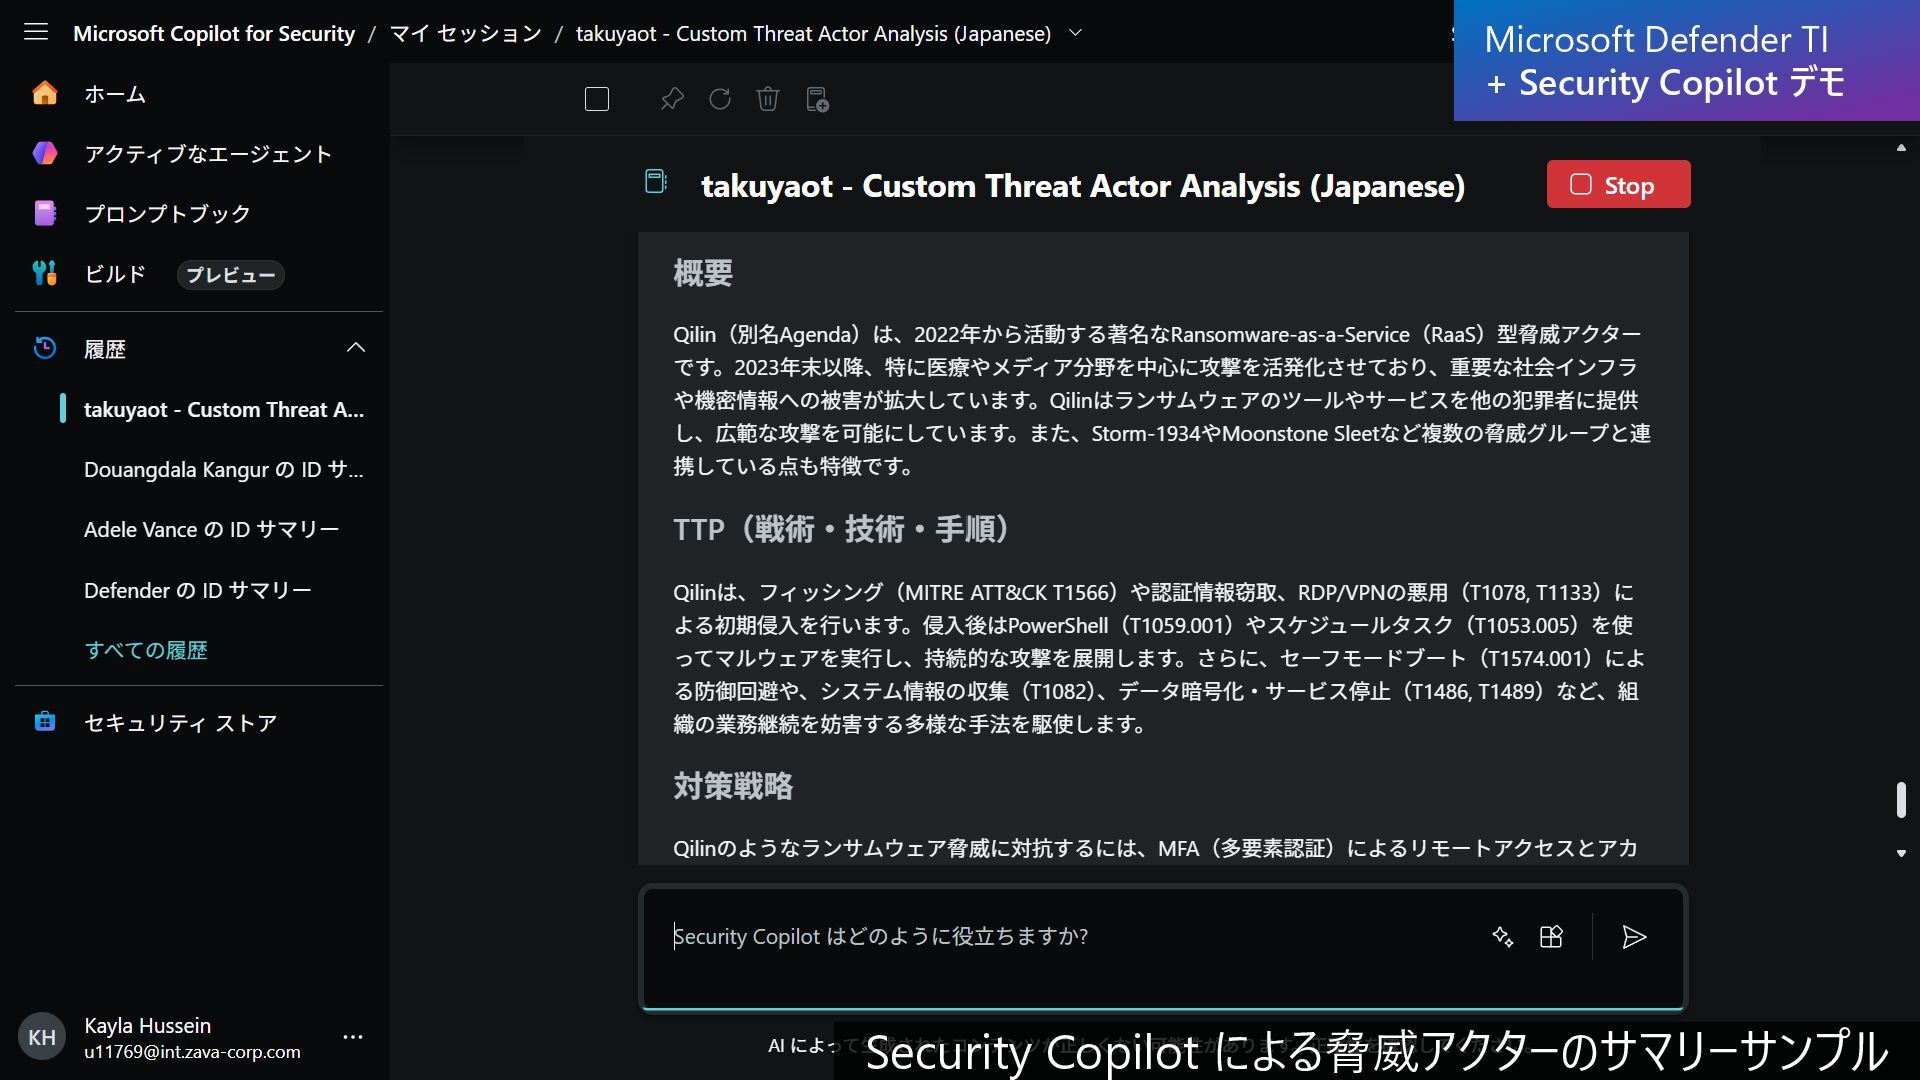This screenshot has width=1920, height=1080.
Task: Open Kayla Hussein account options ellipsis
Action: coord(353,1037)
